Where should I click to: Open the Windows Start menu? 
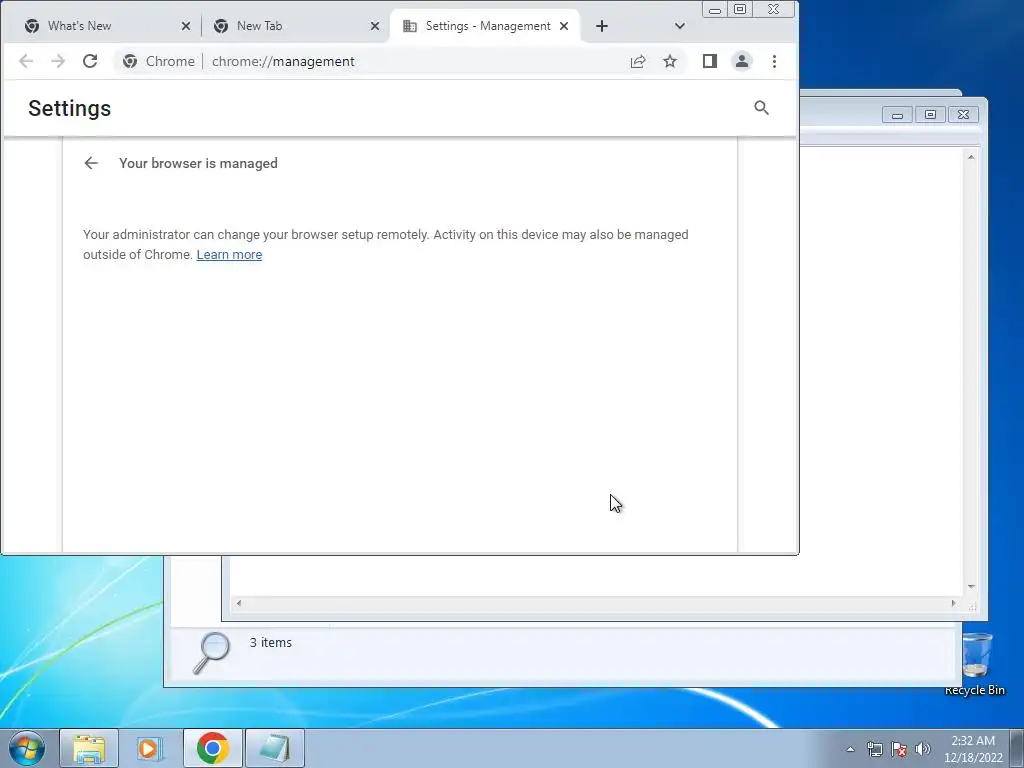coord(27,748)
